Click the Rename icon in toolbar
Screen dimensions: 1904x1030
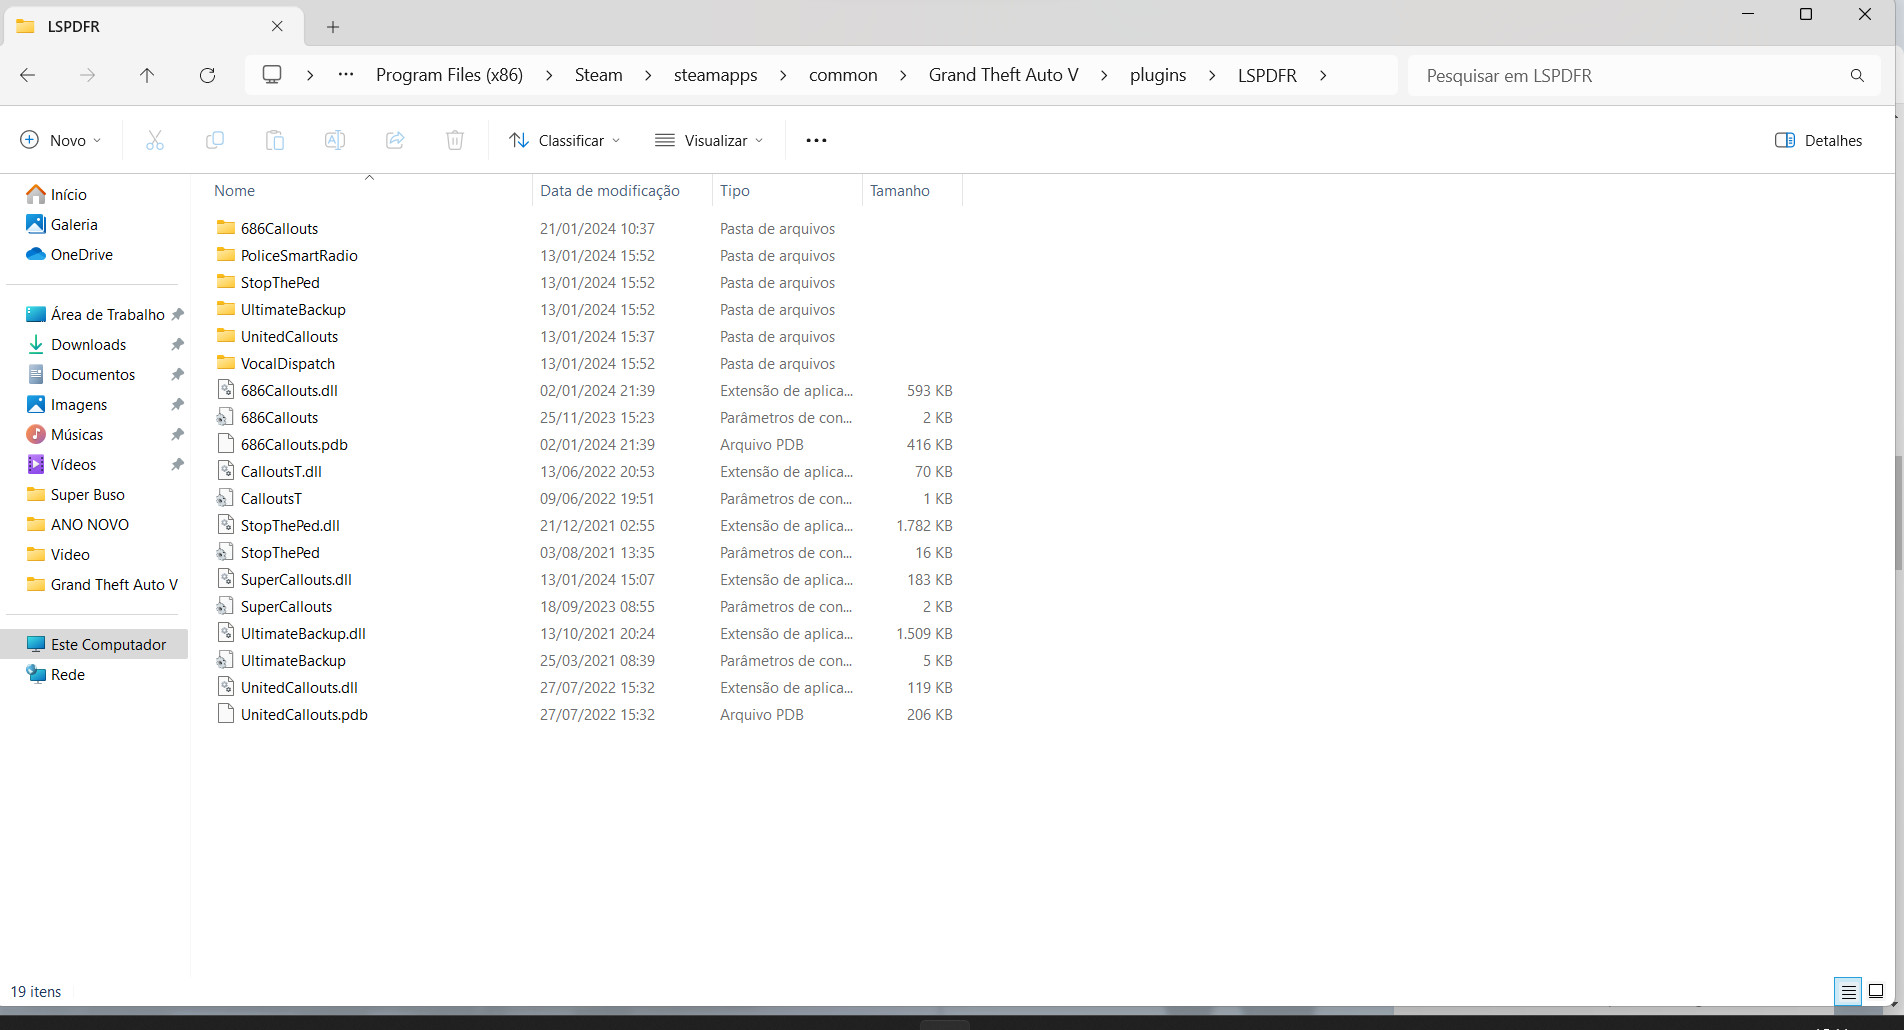pyautogui.click(x=335, y=141)
